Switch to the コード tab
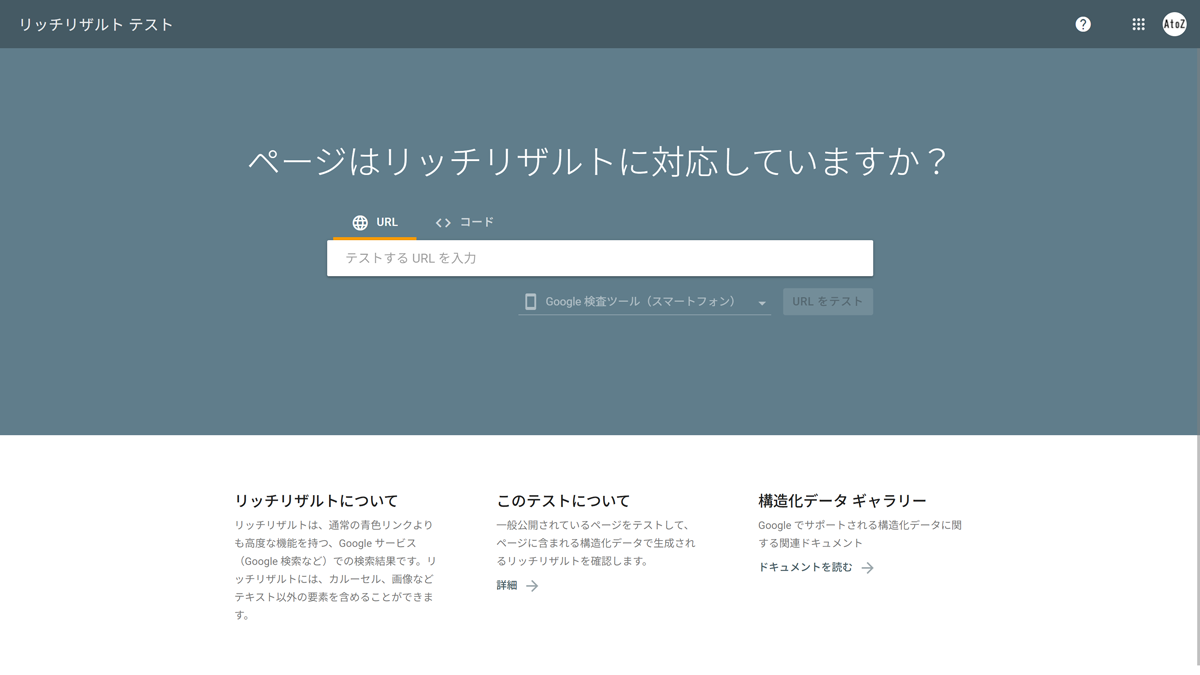Image resolution: width=1200 pixels, height=675 pixels. (x=465, y=222)
